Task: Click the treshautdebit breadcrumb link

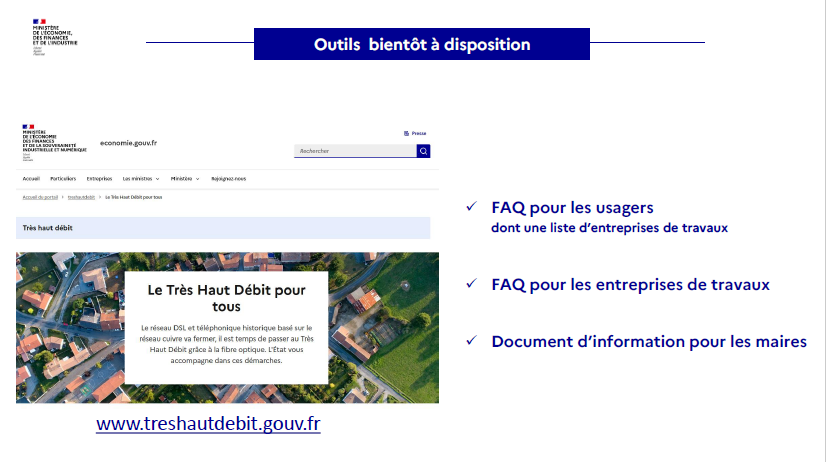Action: click(x=82, y=198)
